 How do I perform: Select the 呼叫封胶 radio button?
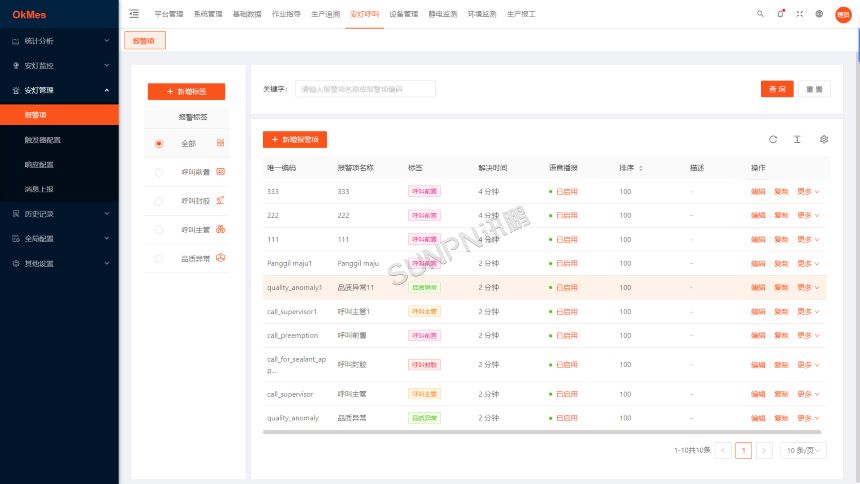click(x=159, y=201)
